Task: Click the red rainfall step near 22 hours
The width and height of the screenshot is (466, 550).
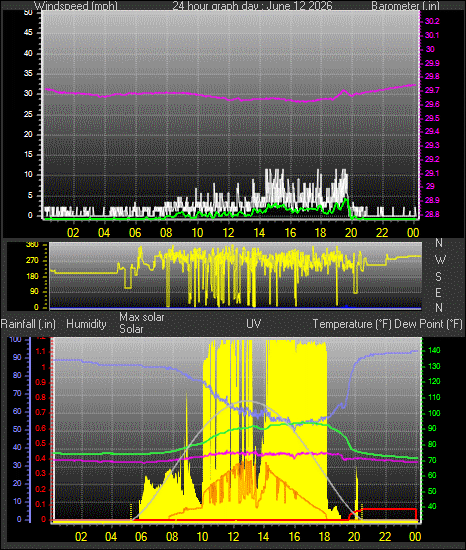Action: (389, 509)
